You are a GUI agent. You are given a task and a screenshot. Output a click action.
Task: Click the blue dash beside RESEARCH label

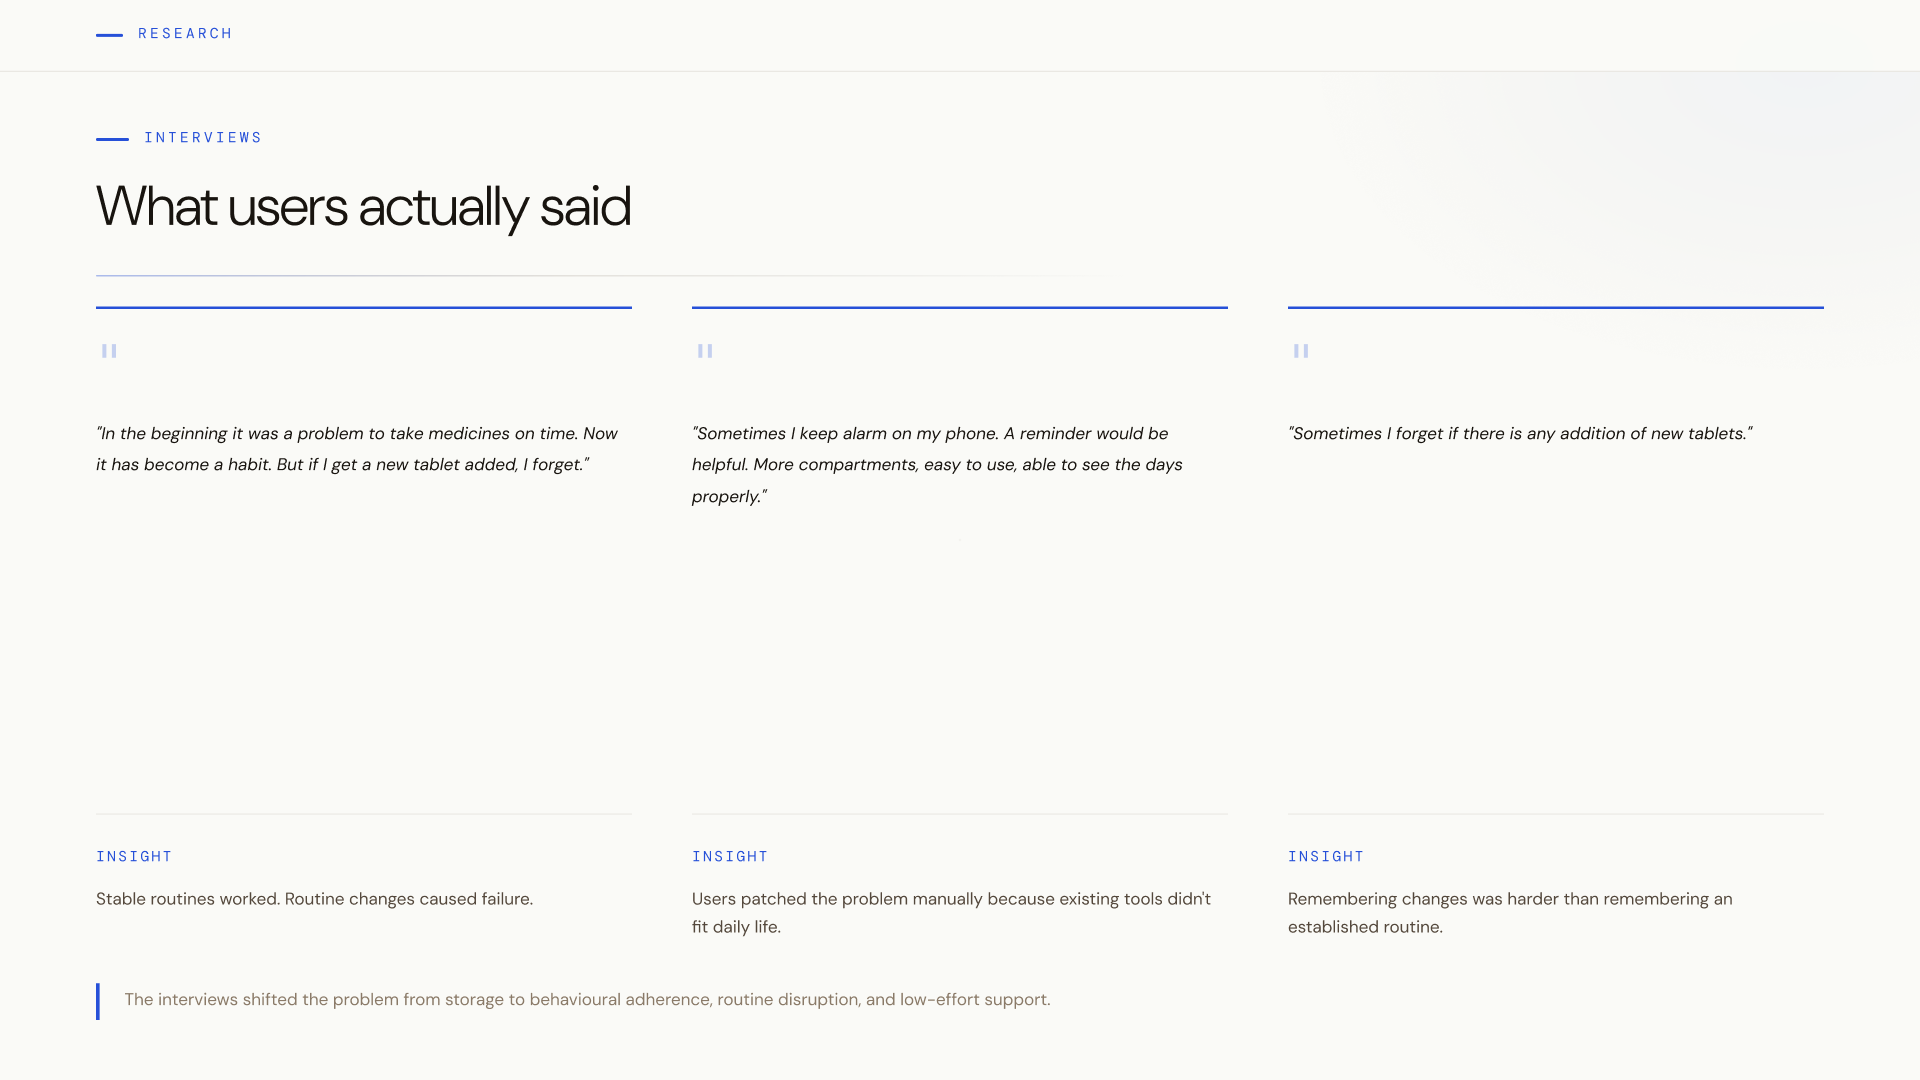pyautogui.click(x=109, y=35)
